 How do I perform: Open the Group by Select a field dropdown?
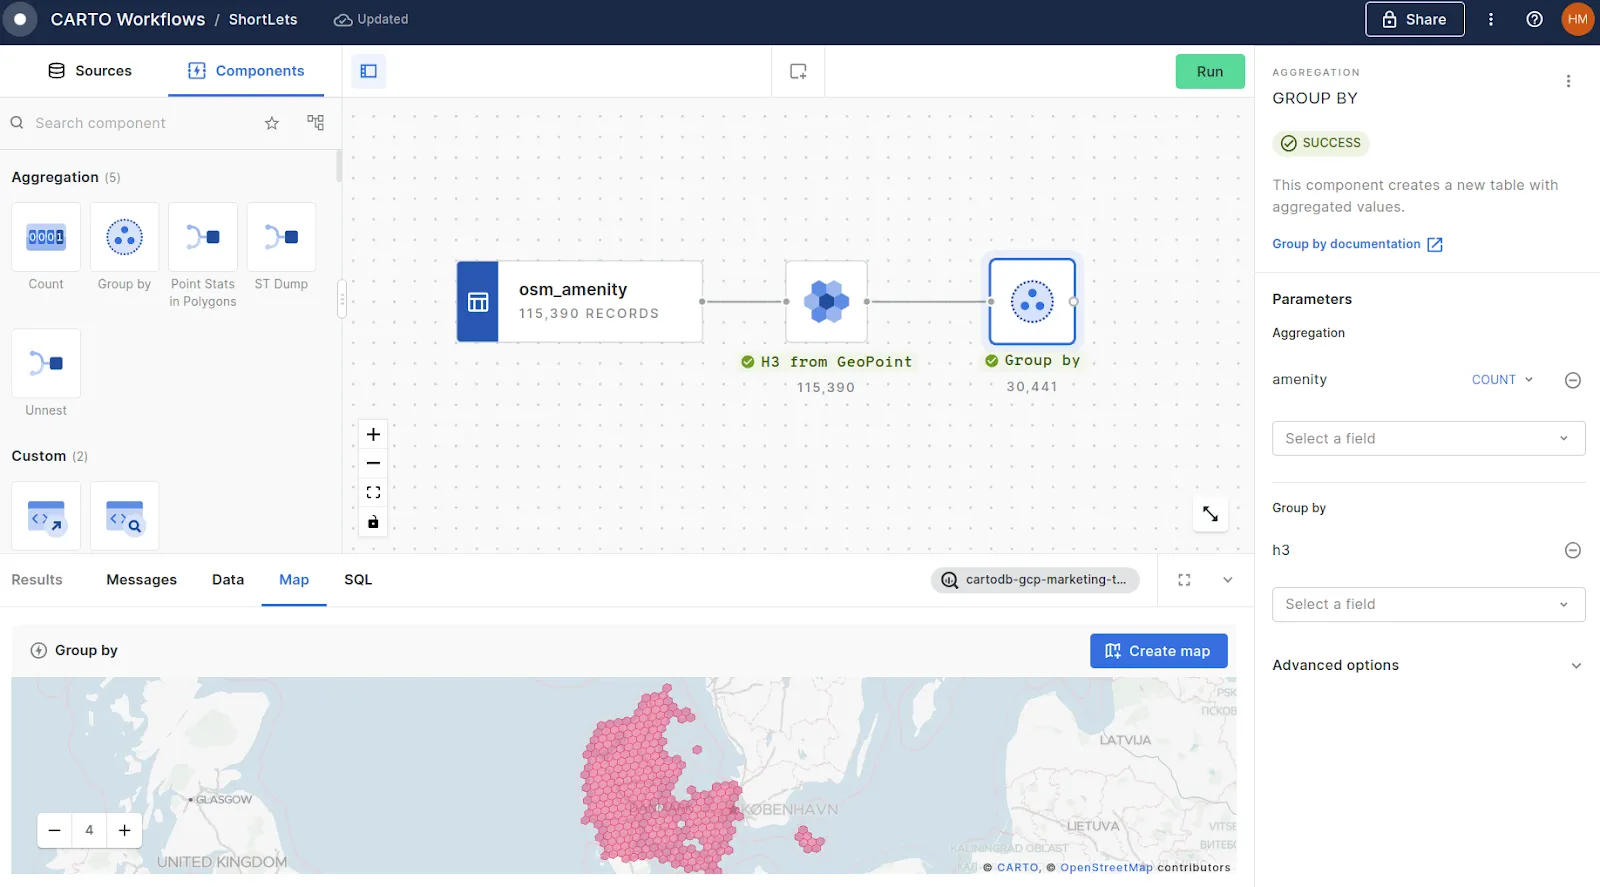[1428, 604]
